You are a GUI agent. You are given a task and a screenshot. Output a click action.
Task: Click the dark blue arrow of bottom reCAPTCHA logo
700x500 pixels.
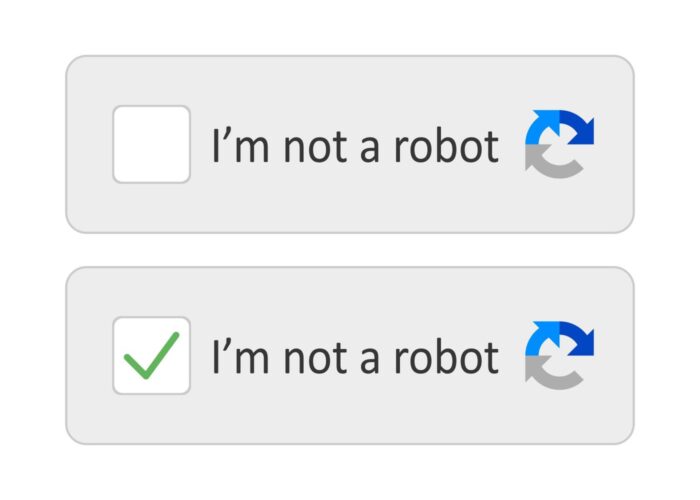tap(578, 338)
